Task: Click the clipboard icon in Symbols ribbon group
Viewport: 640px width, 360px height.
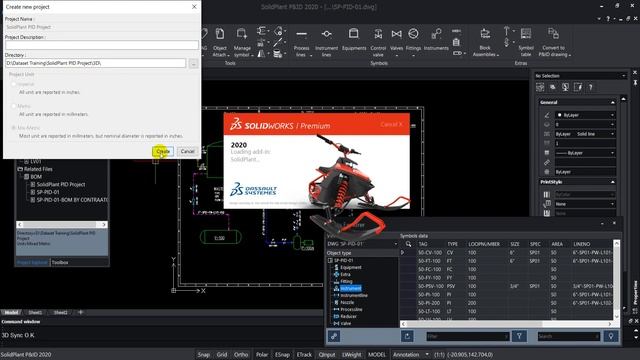Action: pyautogui.click(x=456, y=42)
